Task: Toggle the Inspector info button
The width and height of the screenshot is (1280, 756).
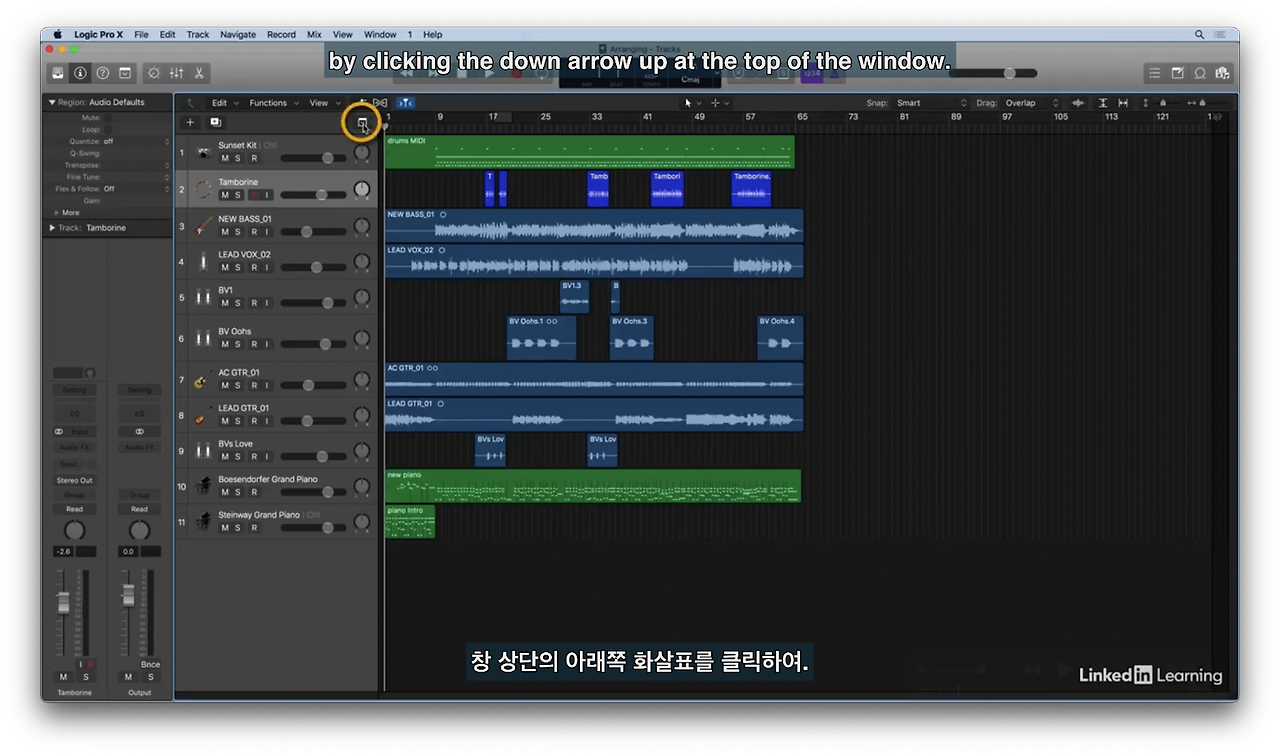Action: pos(80,73)
